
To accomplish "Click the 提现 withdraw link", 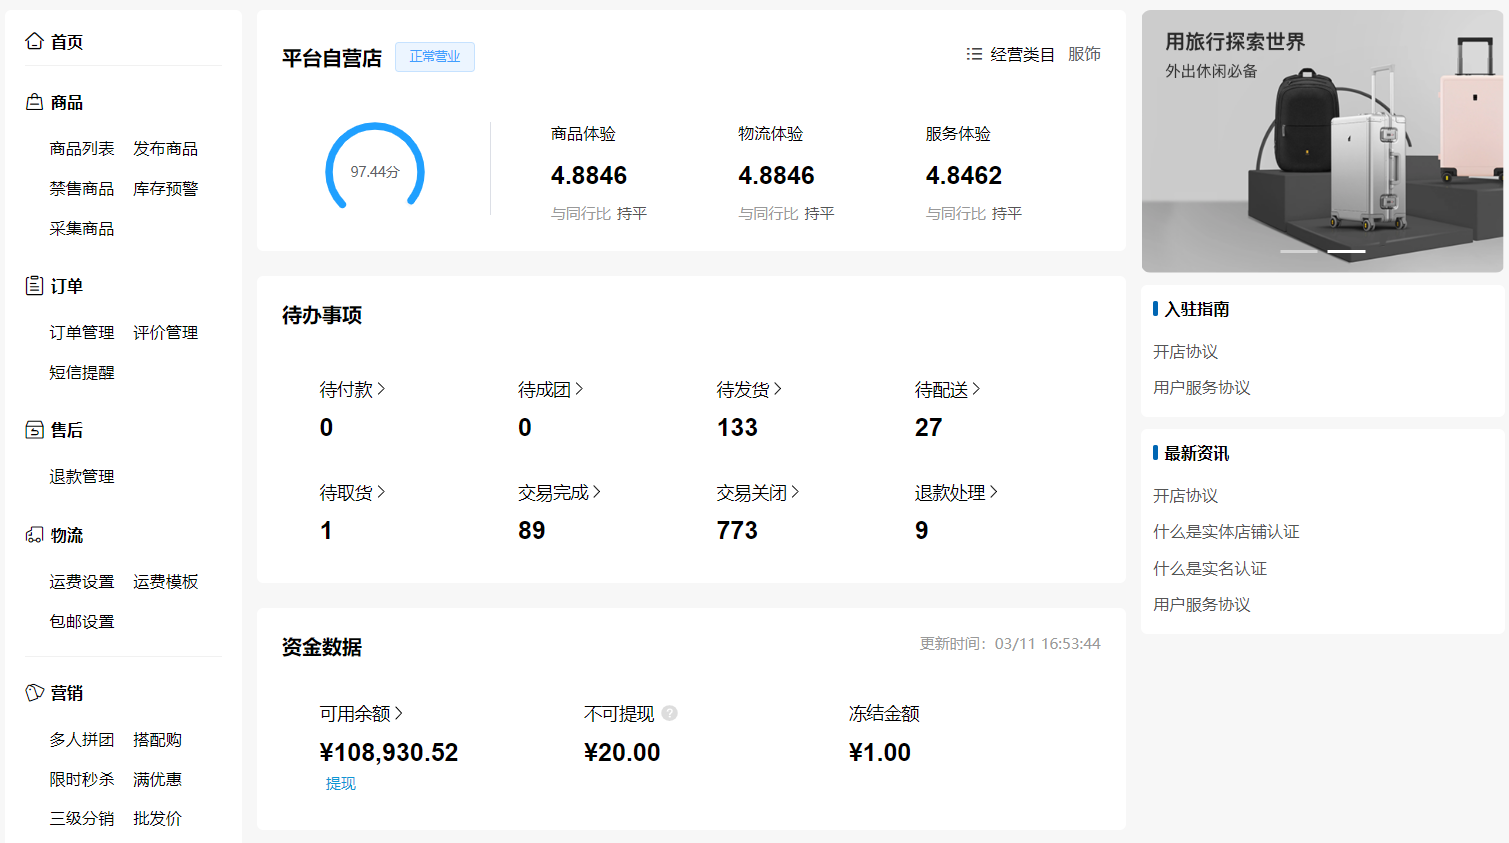I will click(x=341, y=784).
